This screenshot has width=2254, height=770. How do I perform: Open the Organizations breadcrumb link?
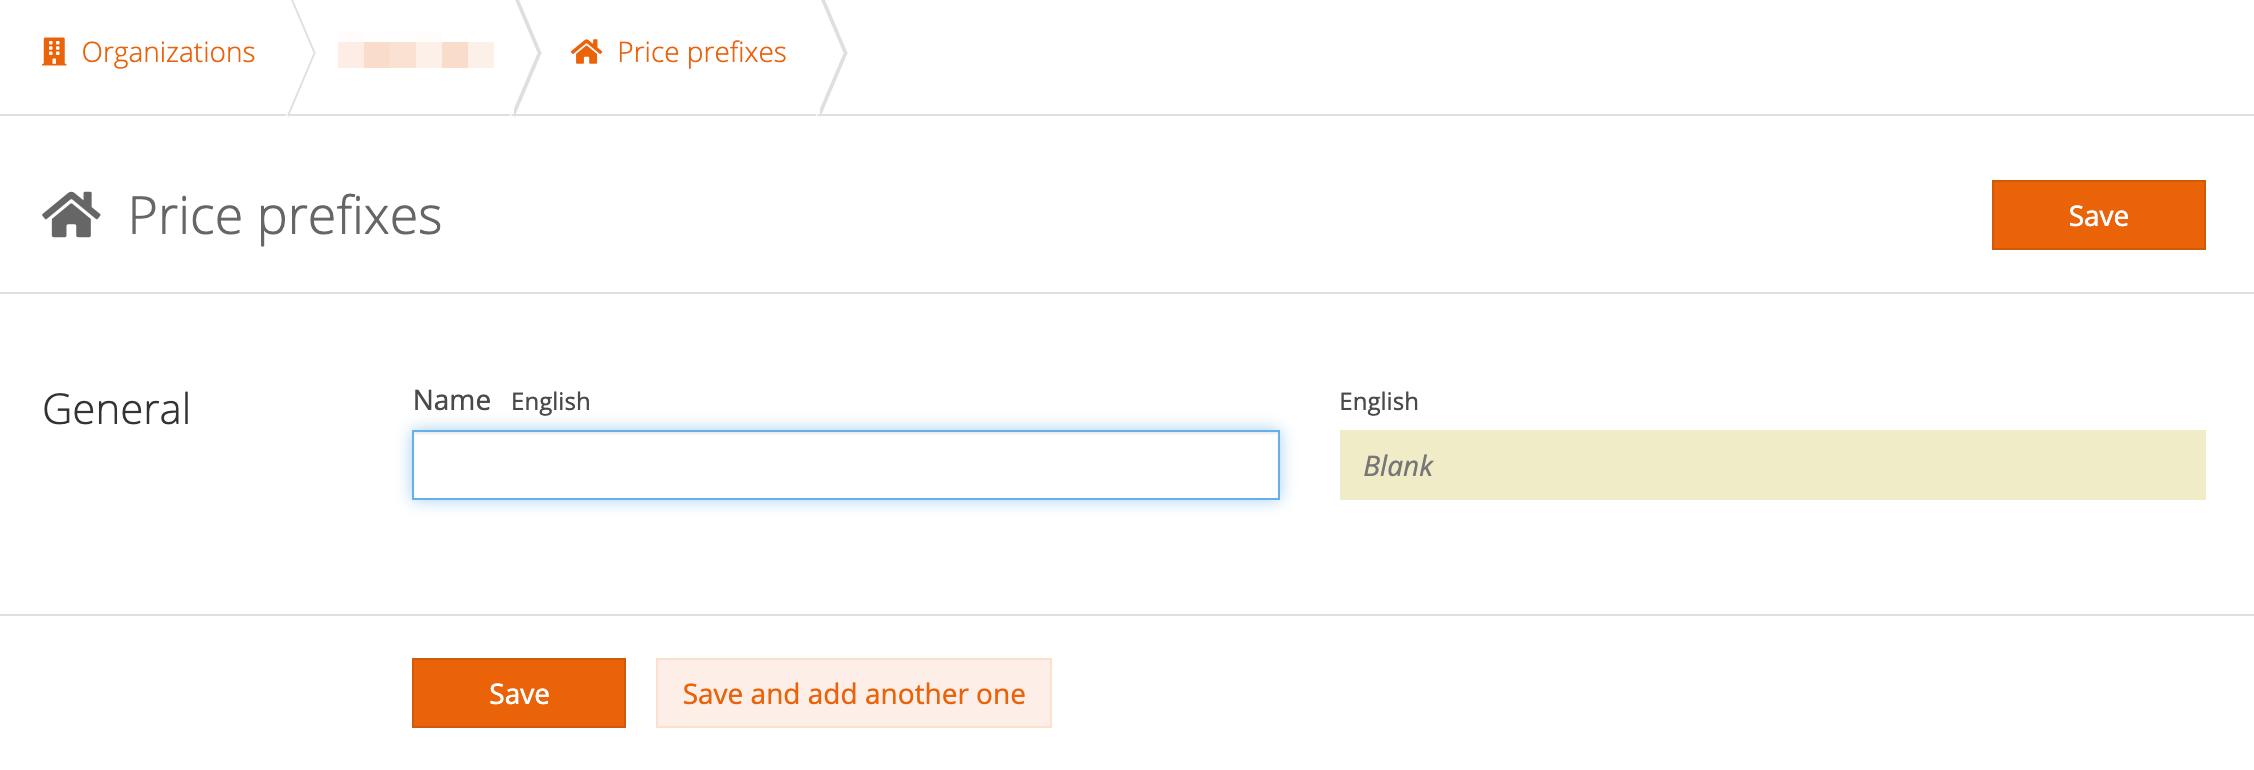(x=168, y=52)
